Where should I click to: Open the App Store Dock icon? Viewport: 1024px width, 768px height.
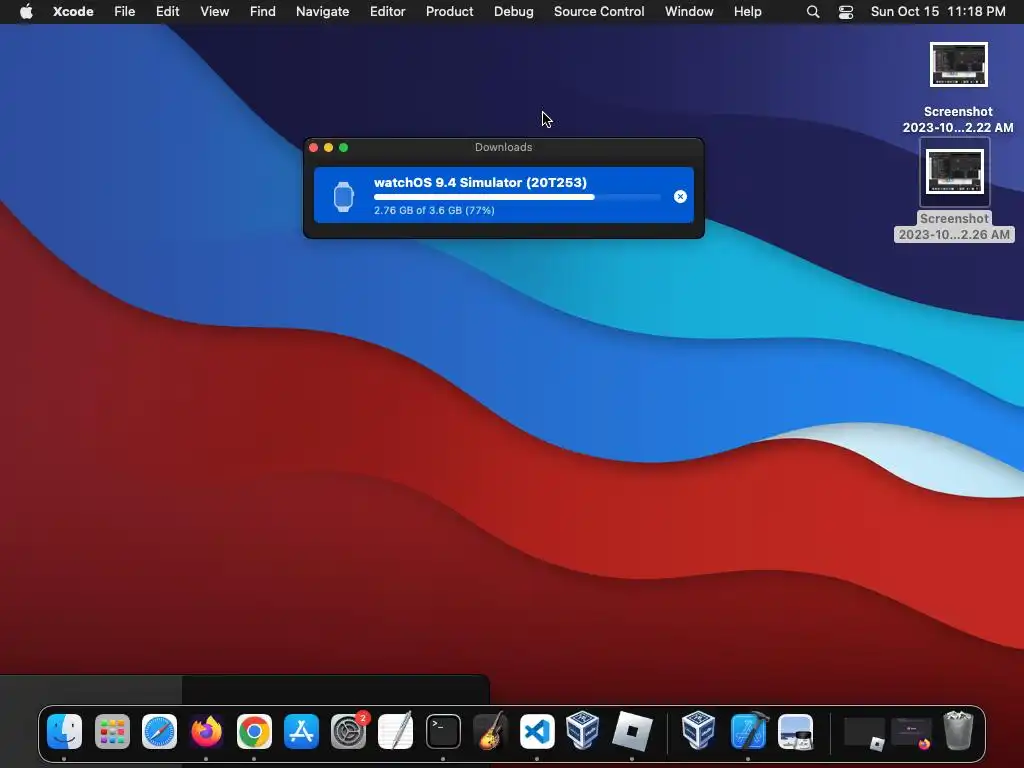coord(301,731)
